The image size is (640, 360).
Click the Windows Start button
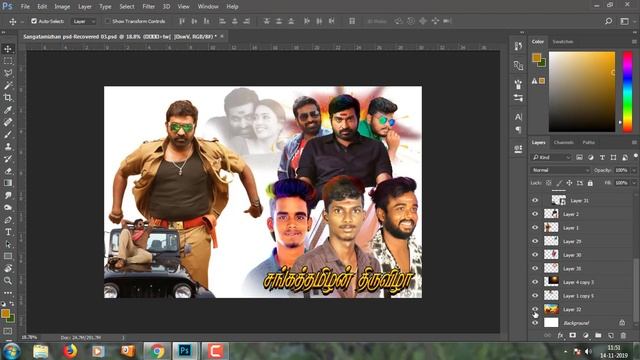pyautogui.click(x=11, y=351)
